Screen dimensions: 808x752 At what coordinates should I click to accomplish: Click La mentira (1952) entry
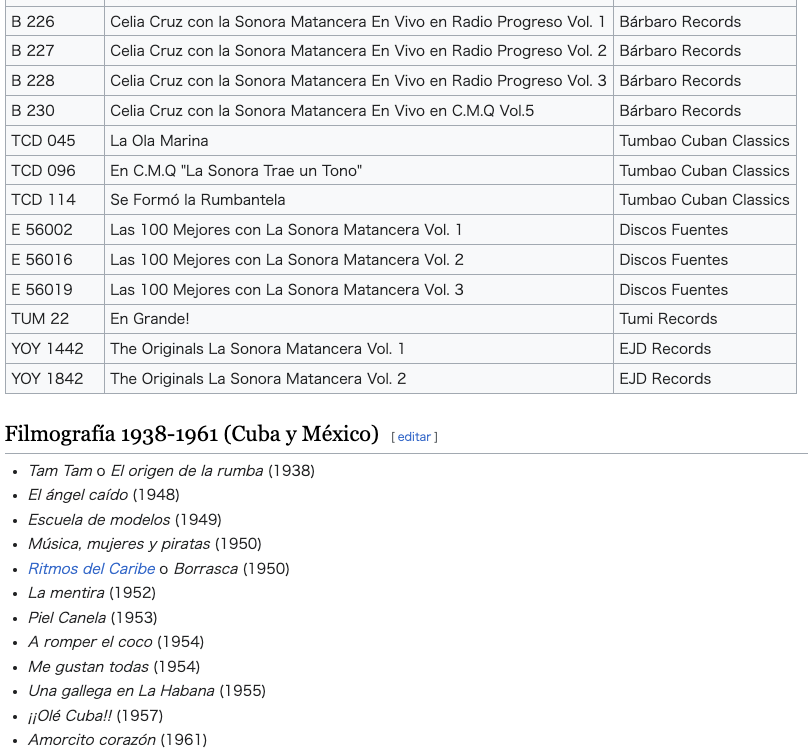92,593
